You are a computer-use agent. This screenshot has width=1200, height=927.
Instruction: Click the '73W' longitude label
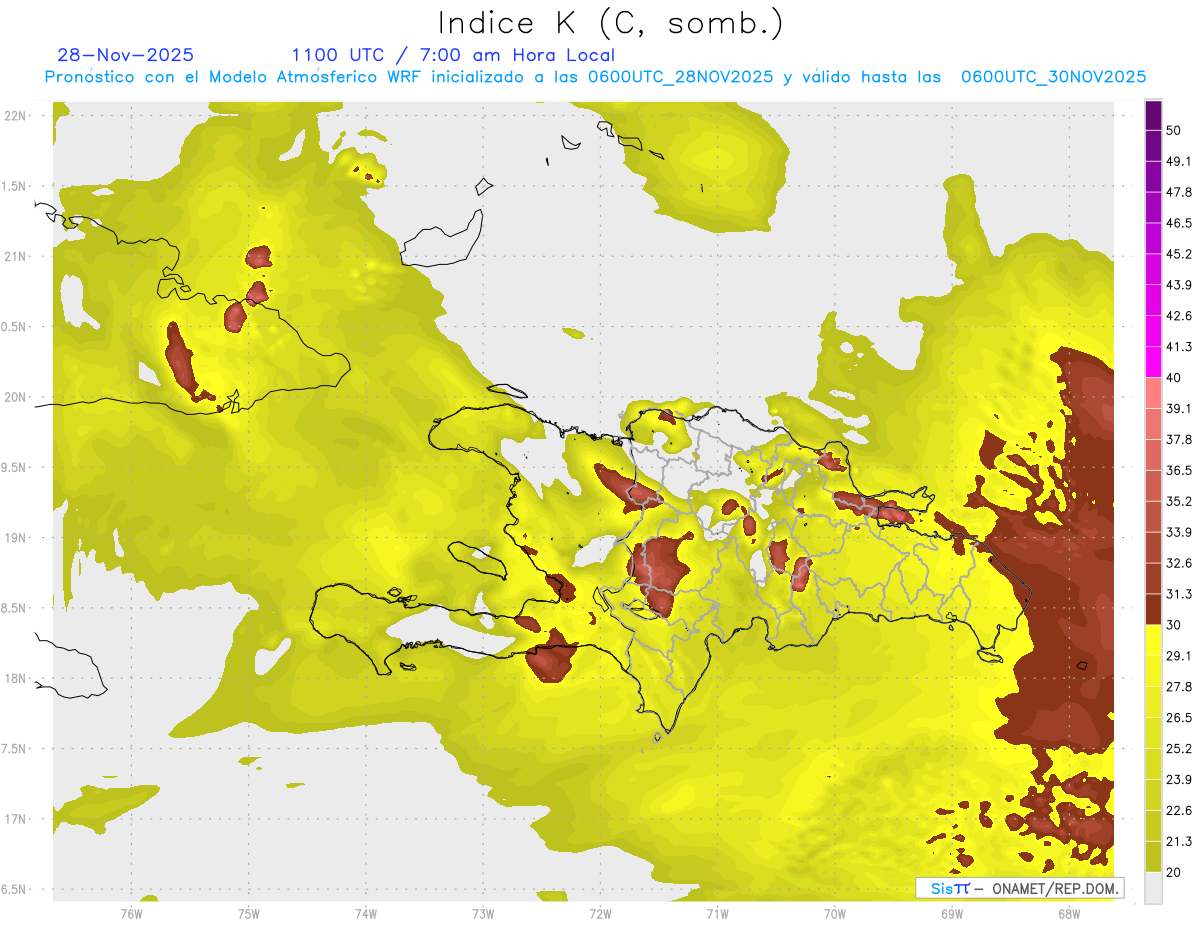[482, 913]
